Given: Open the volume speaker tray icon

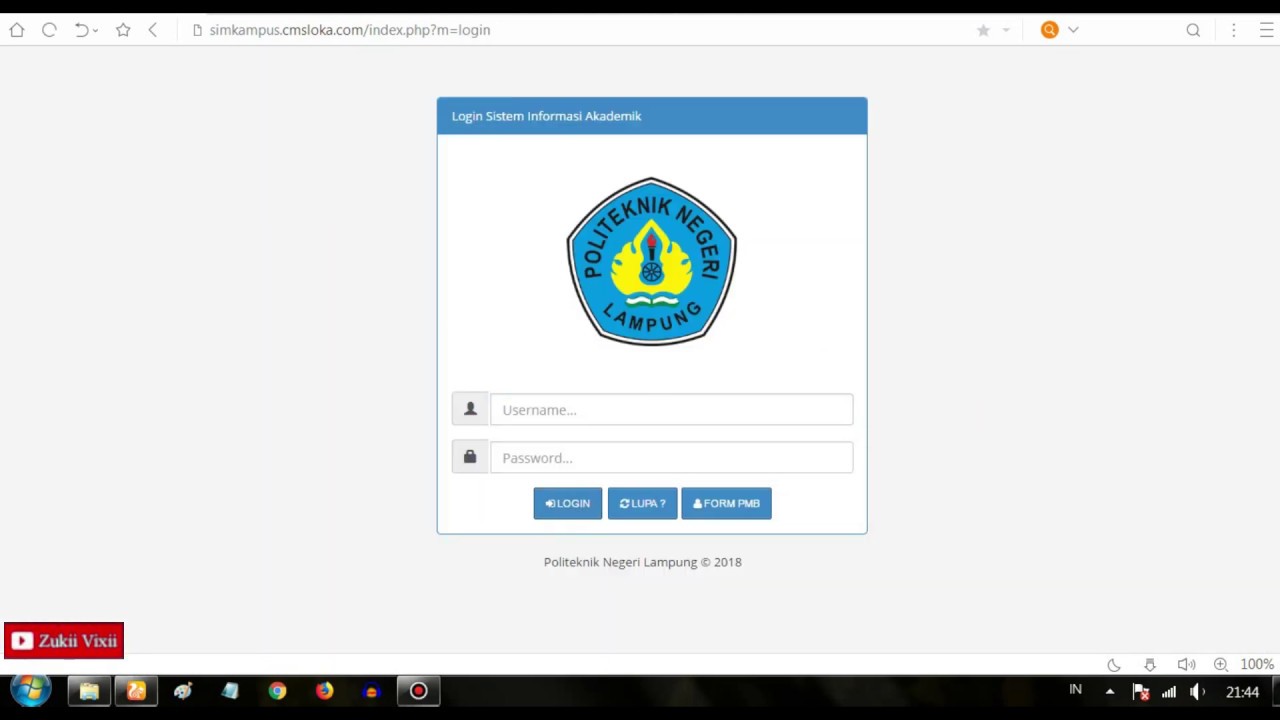Looking at the screenshot, I should click(x=1197, y=691).
